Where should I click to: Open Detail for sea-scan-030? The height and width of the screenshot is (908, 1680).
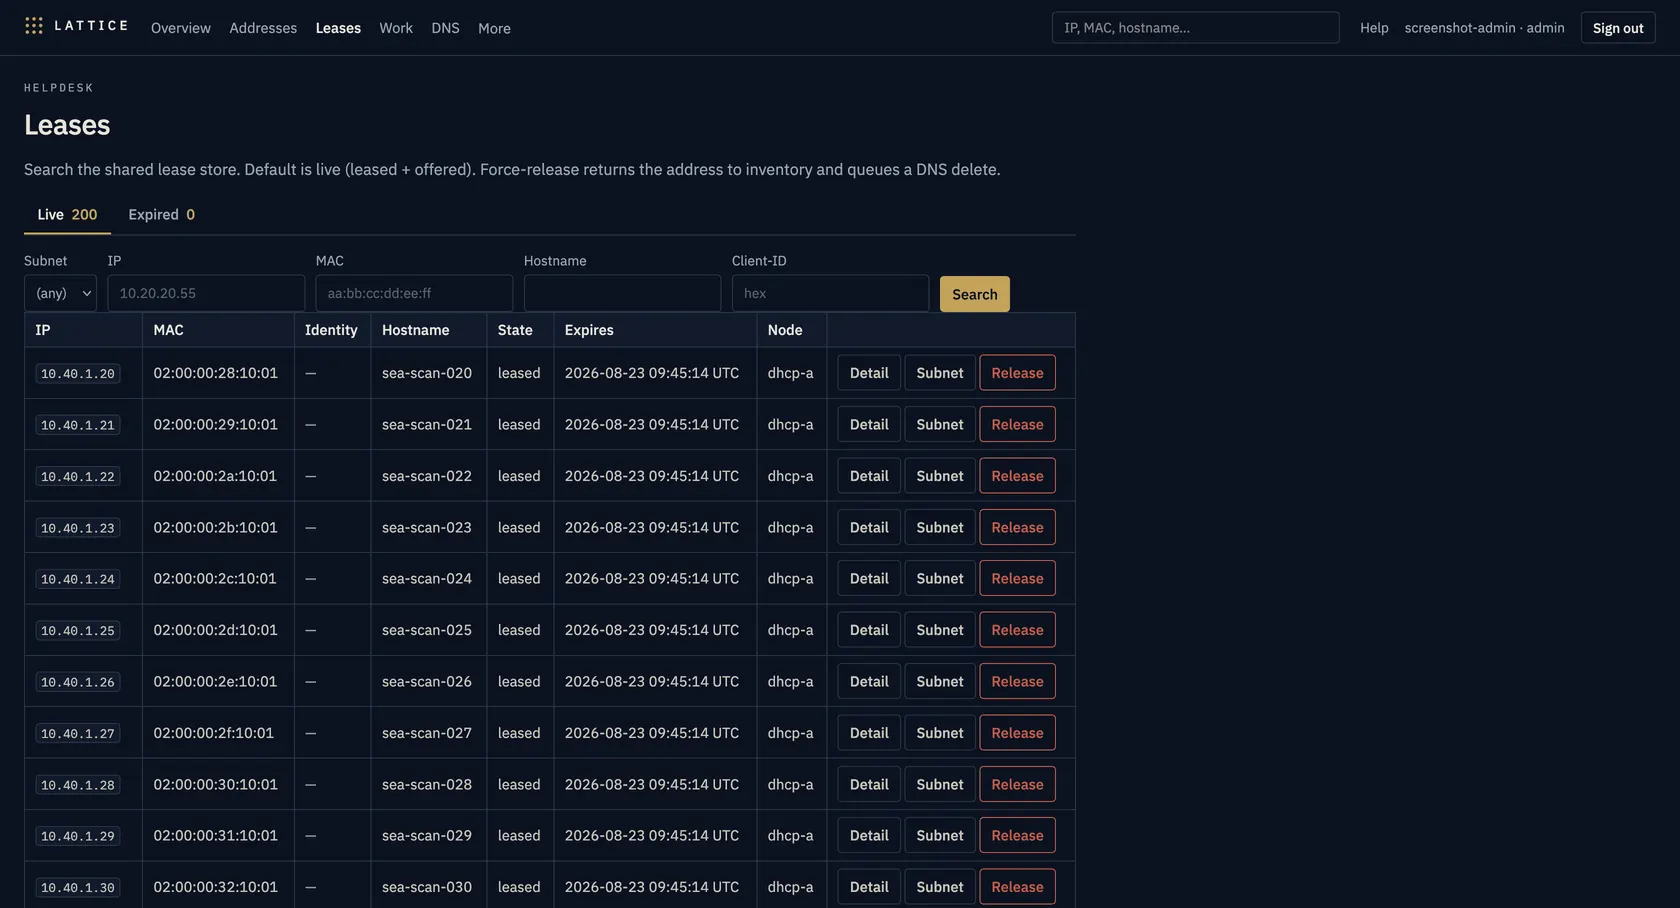pyautogui.click(x=869, y=887)
